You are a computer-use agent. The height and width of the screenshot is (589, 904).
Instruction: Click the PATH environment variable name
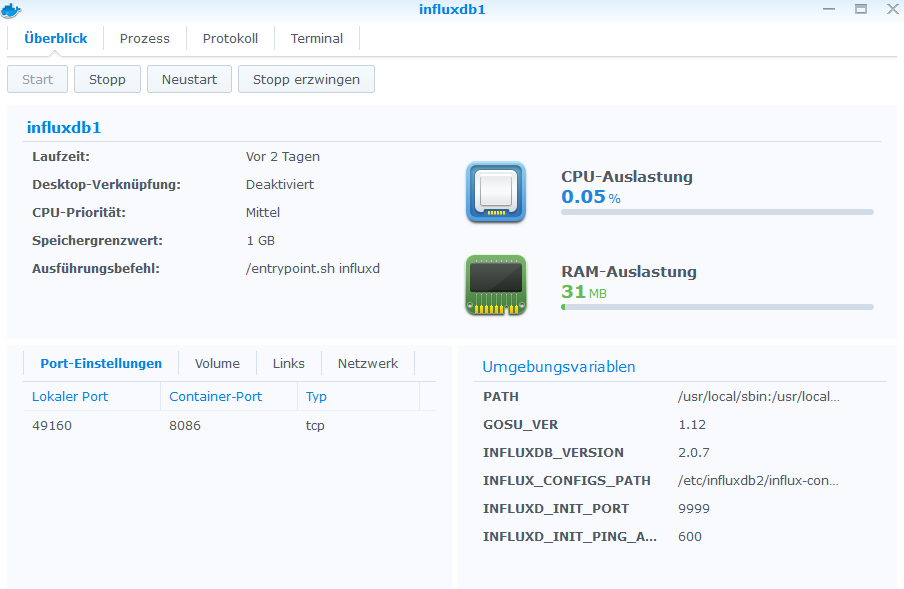pyautogui.click(x=501, y=397)
